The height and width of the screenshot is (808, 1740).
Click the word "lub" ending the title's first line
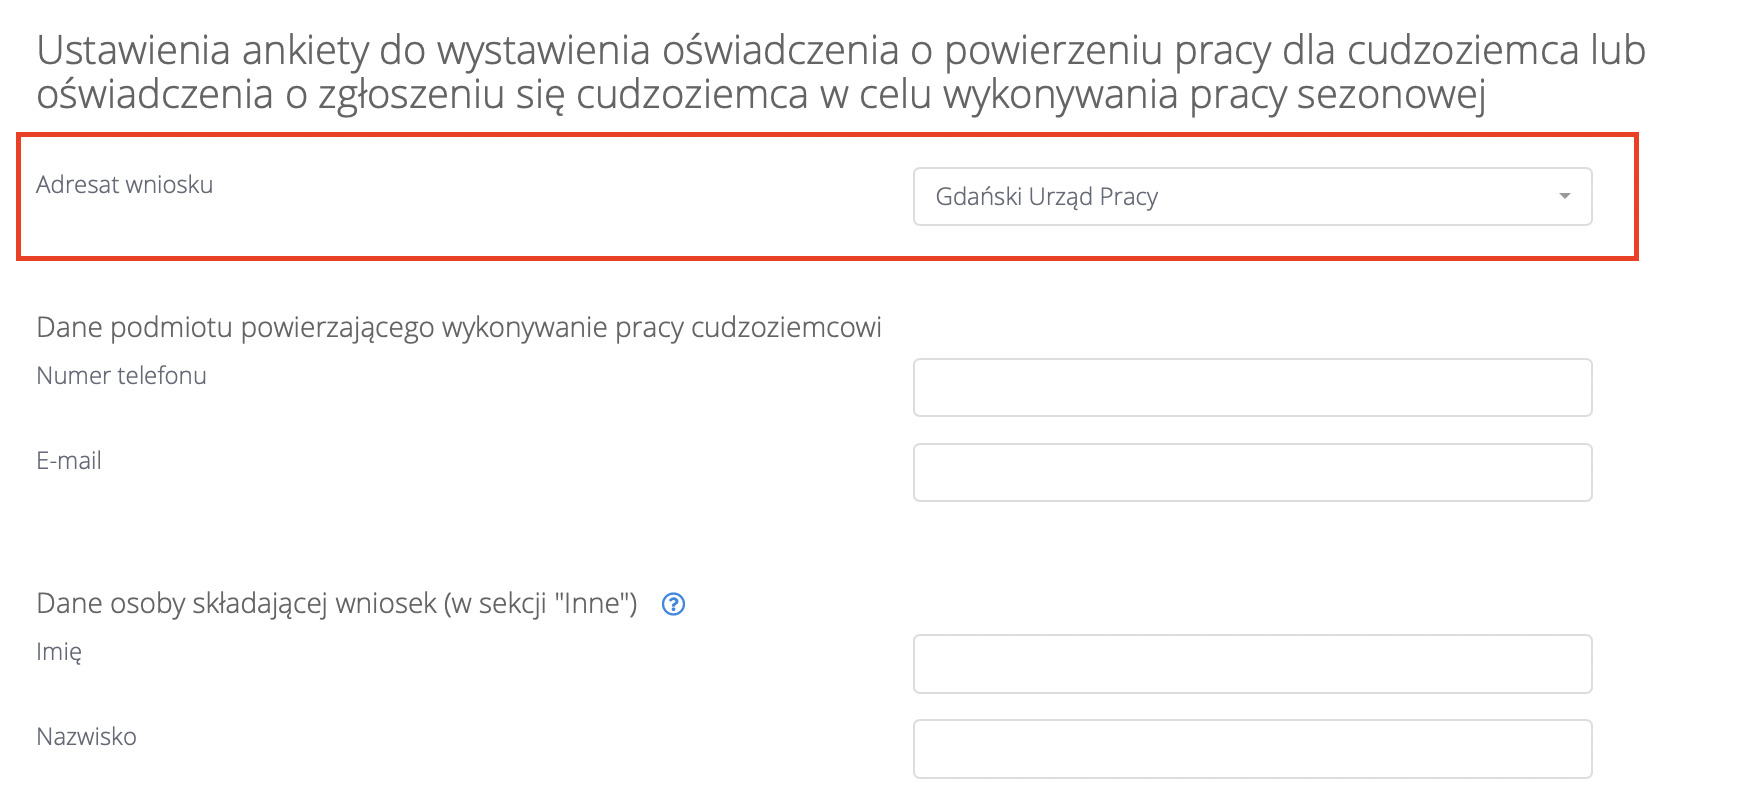click(1618, 50)
